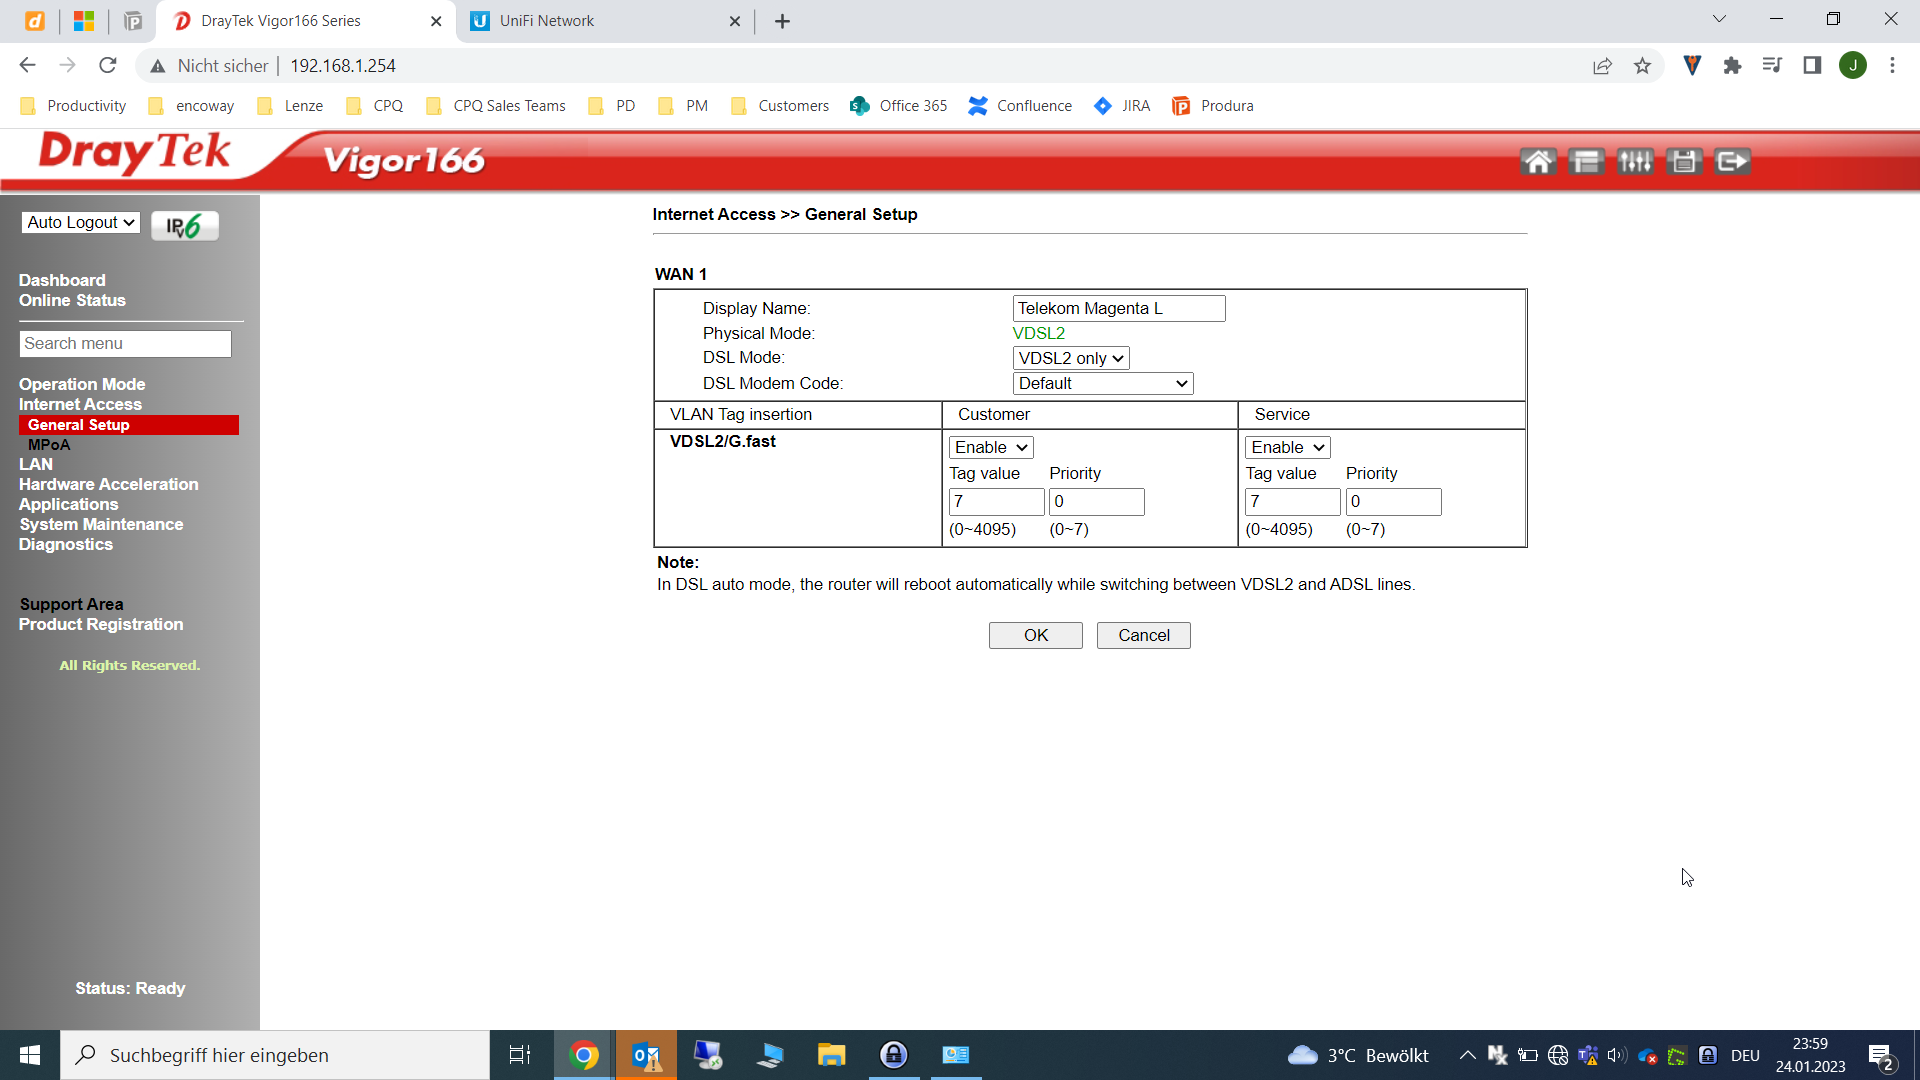This screenshot has width=1920, height=1080.
Task: Click the Cancel button
Action: [x=1144, y=635]
